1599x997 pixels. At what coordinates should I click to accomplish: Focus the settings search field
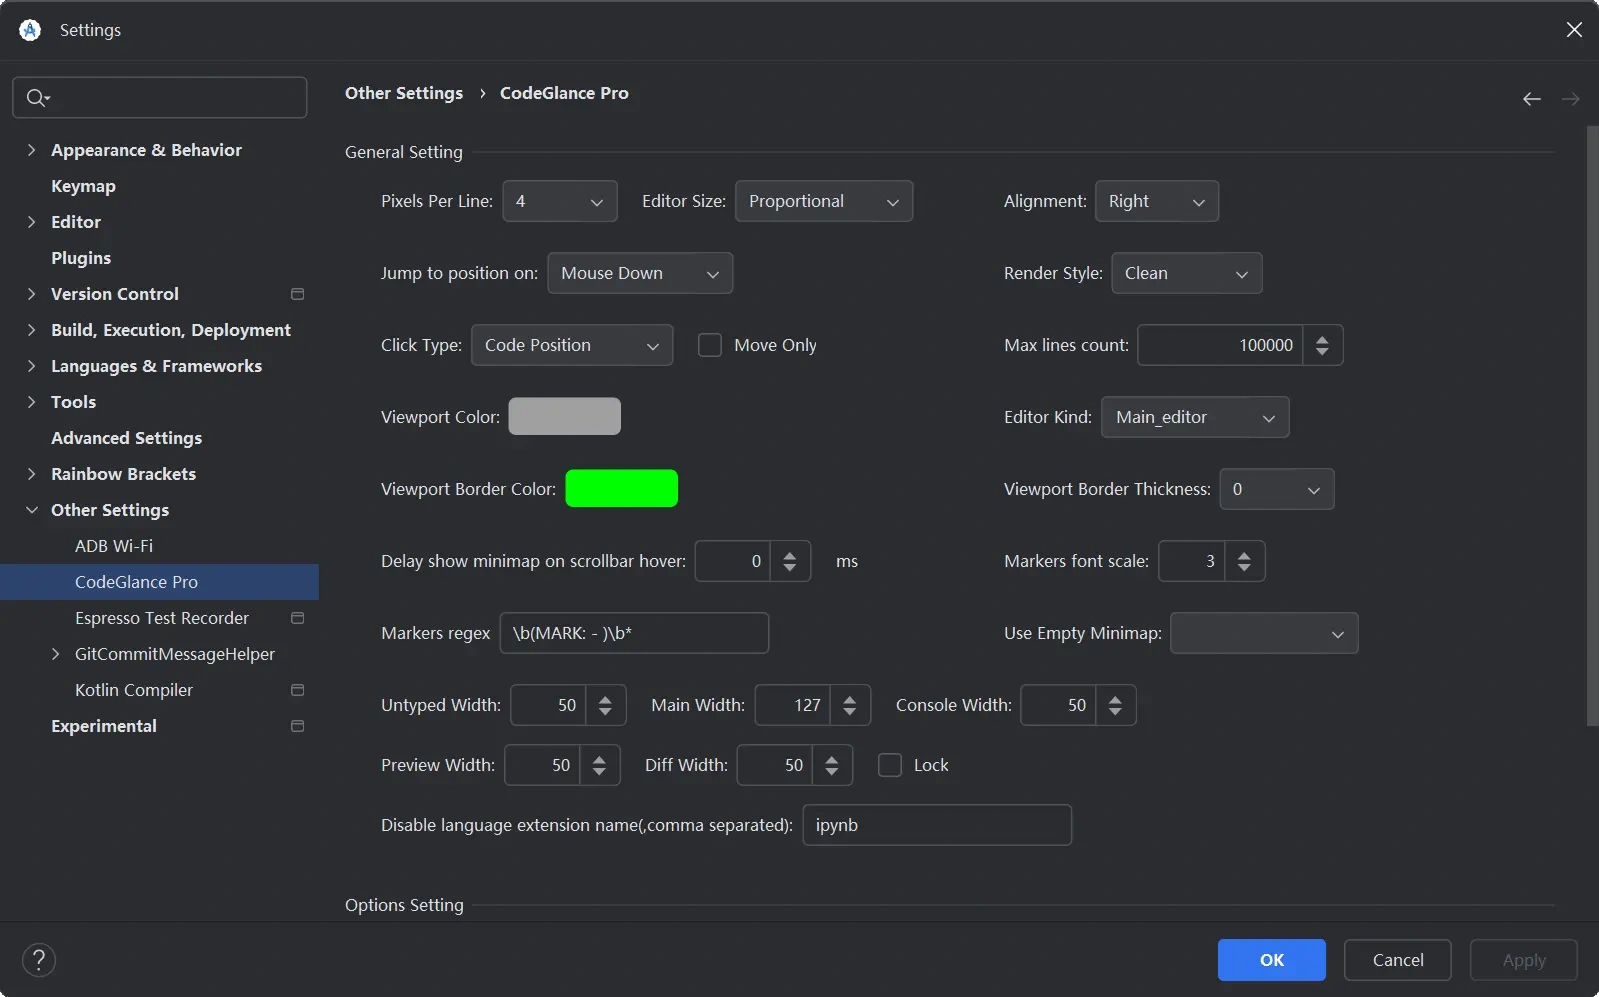[160, 97]
